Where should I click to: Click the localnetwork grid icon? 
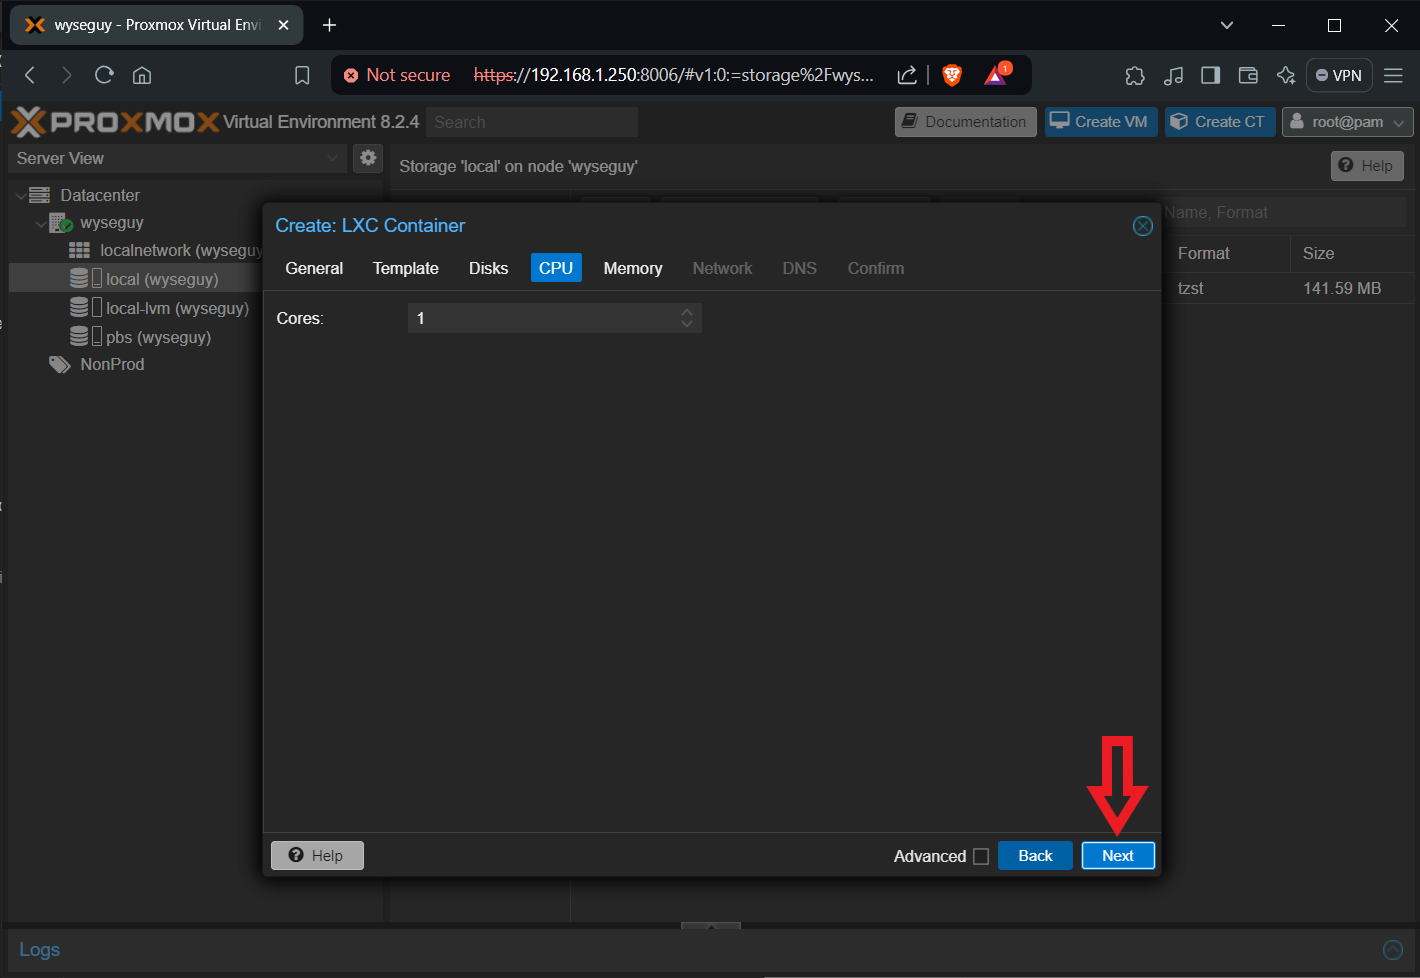click(x=79, y=250)
